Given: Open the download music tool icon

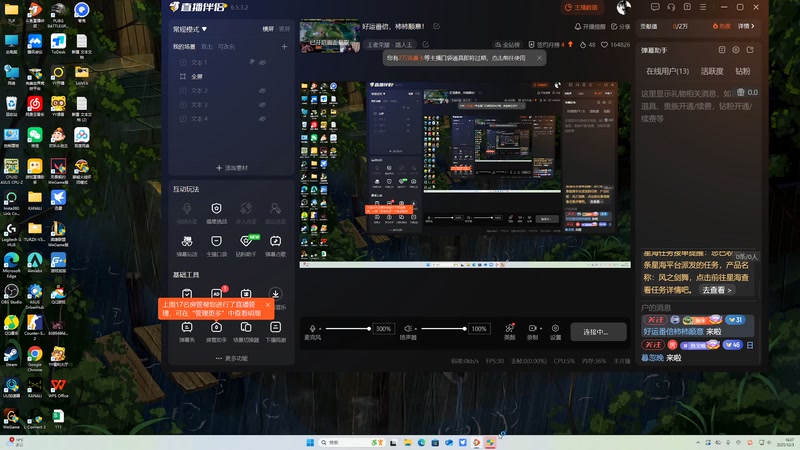Looking at the screenshot, I should 276,293.
